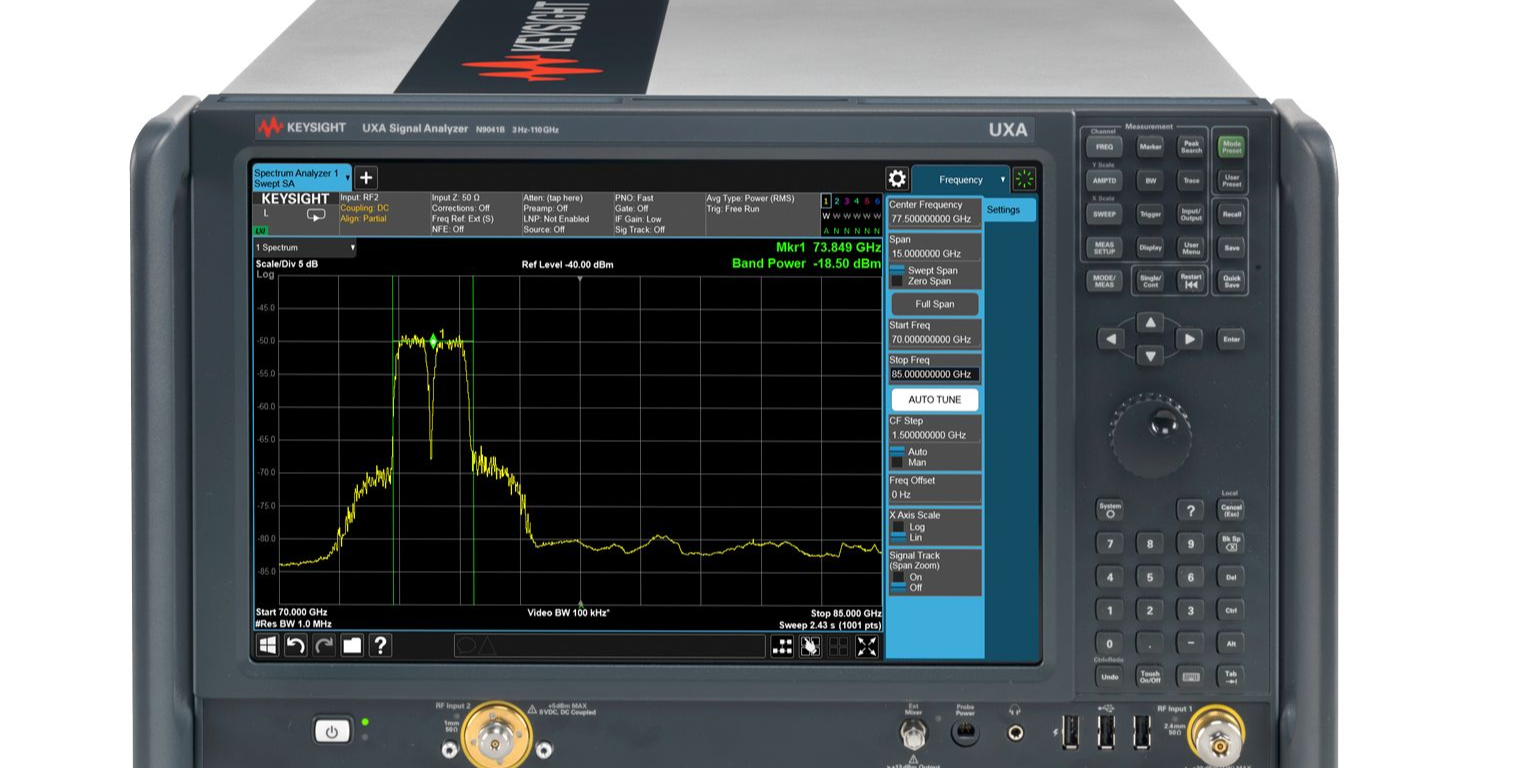Open the gear settings icon
The height and width of the screenshot is (768, 1536).
coord(897,179)
